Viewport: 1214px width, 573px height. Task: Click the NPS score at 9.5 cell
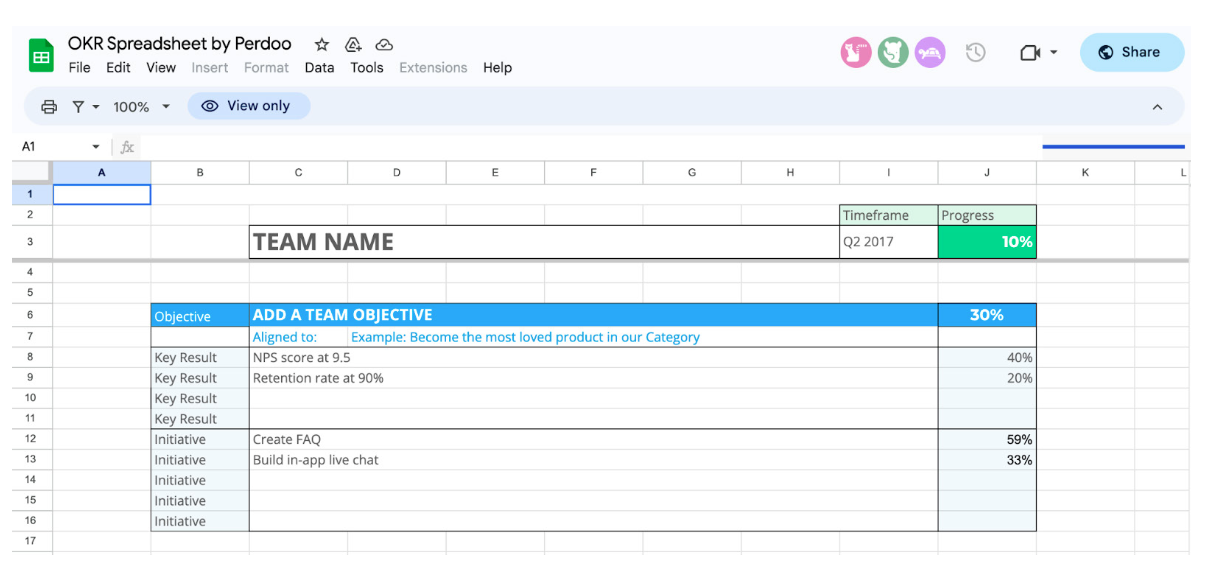pos(593,357)
